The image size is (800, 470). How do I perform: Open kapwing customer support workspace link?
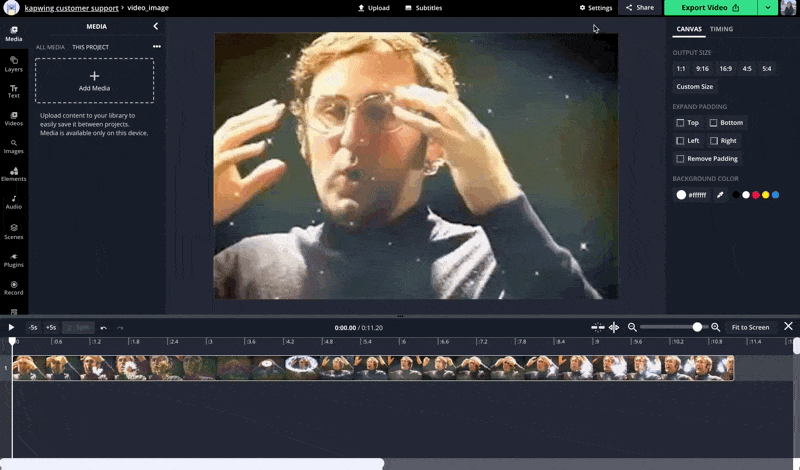pos(71,8)
